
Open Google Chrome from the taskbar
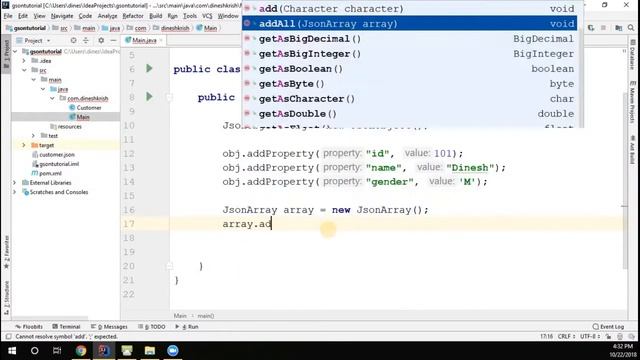[81, 351]
